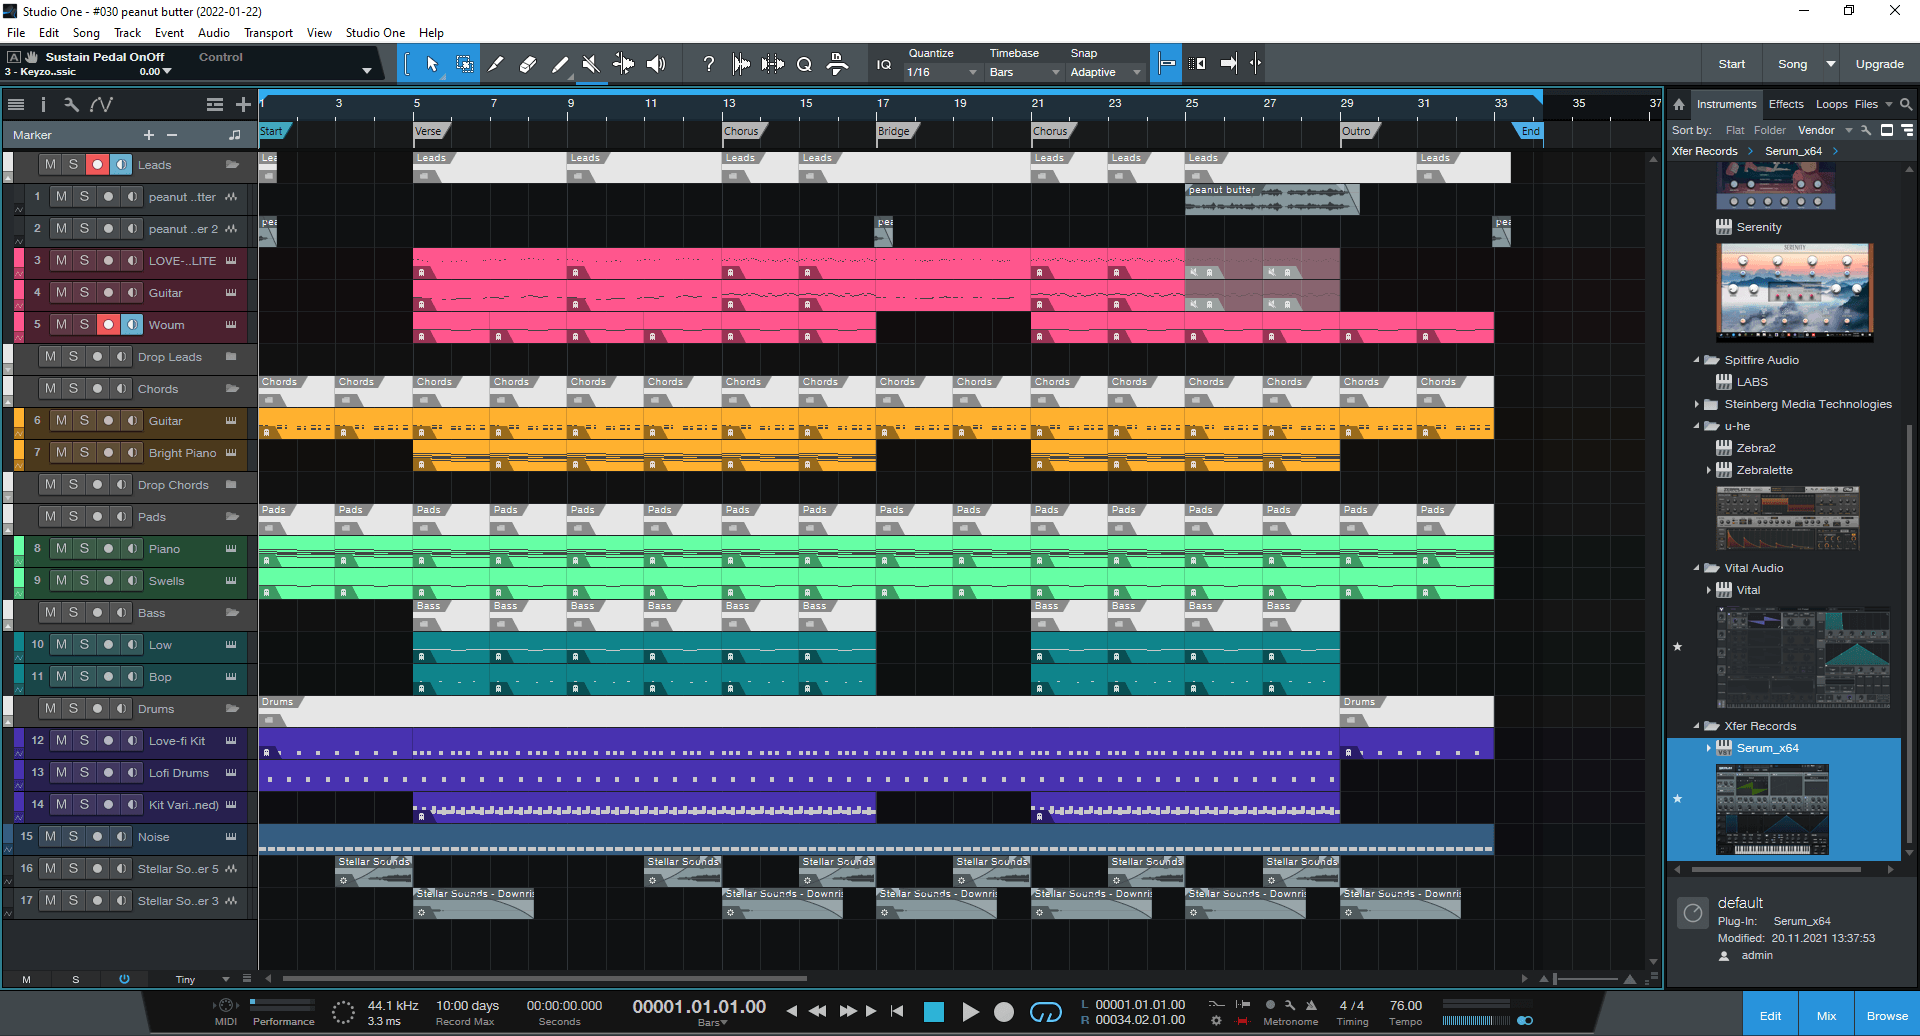This screenshot has width=1920, height=1036.
Task: Mute the Bright Piano track
Action: pyautogui.click(x=61, y=453)
